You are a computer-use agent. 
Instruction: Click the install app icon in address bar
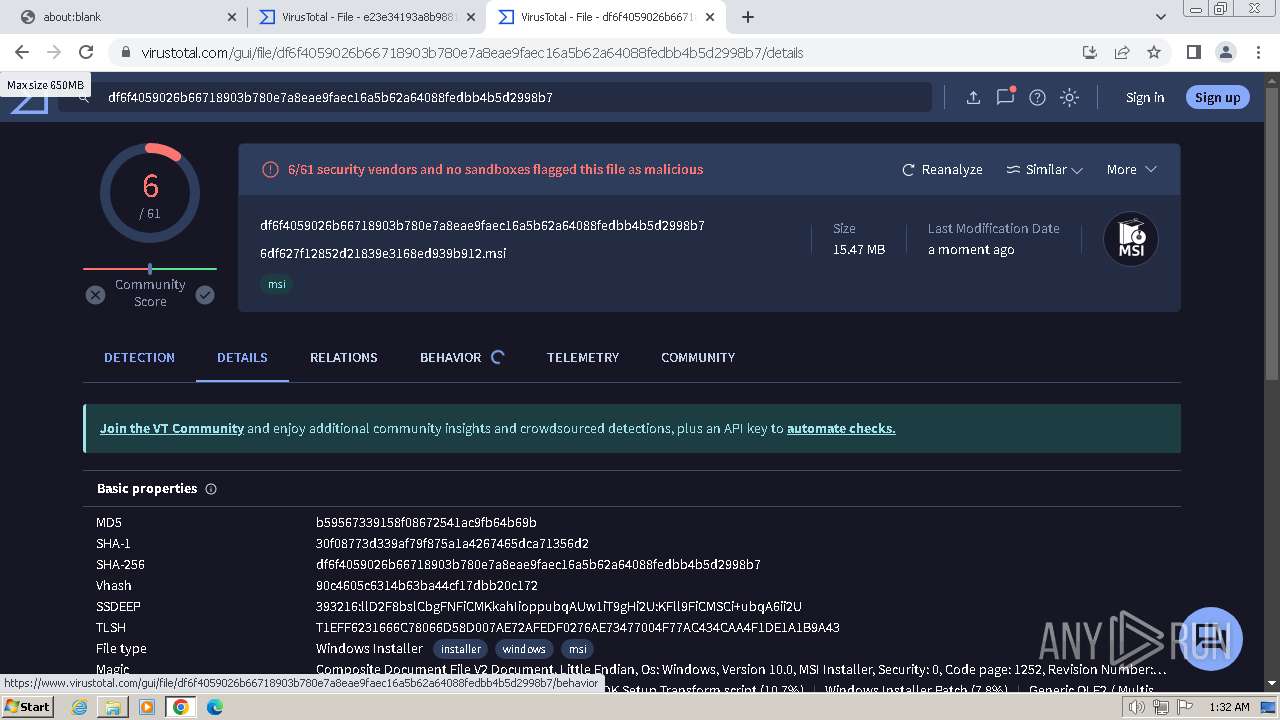pyautogui.click(x=1090, y=52)
